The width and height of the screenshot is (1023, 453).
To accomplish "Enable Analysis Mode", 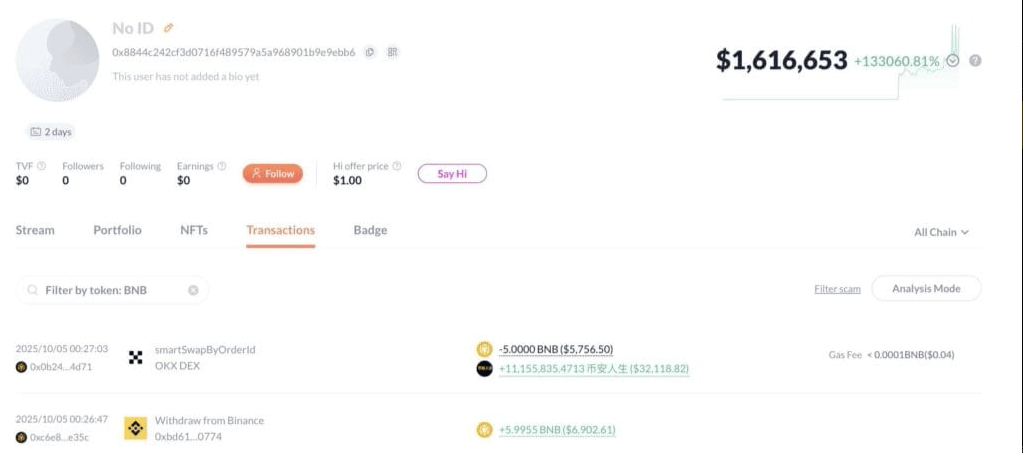I will [x=926, y=288].
